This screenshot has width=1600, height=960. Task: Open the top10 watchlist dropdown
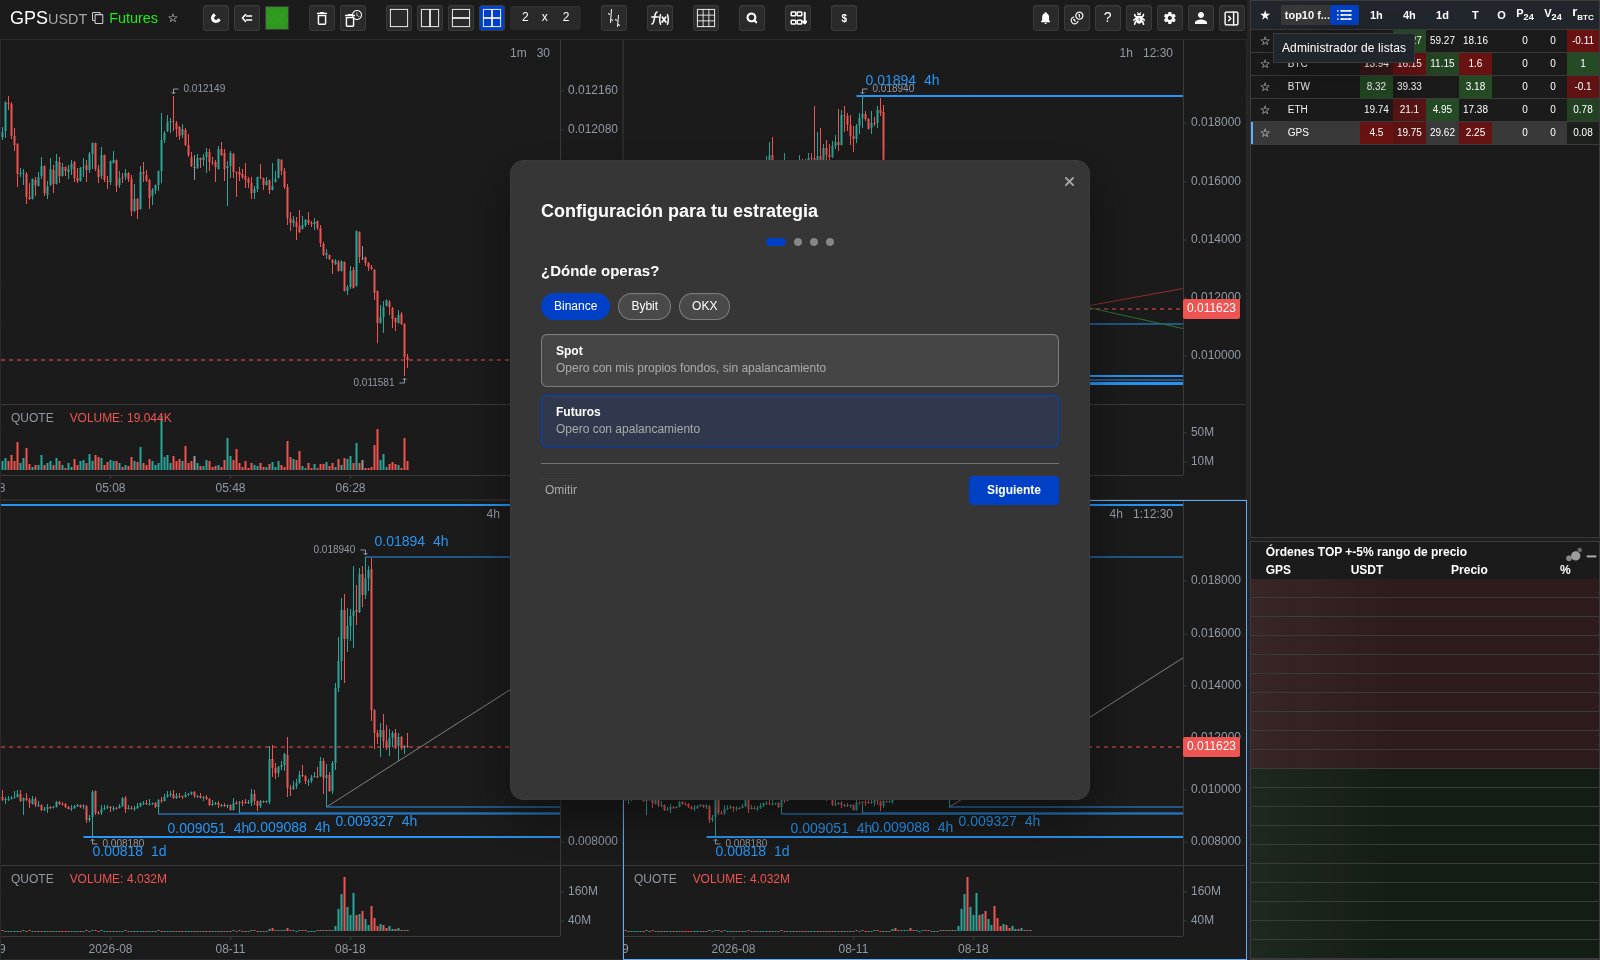coord(1306,15)
